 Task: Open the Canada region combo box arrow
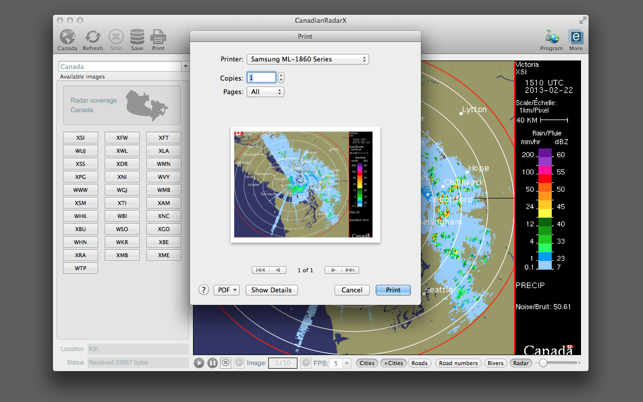tap(185, 66)
